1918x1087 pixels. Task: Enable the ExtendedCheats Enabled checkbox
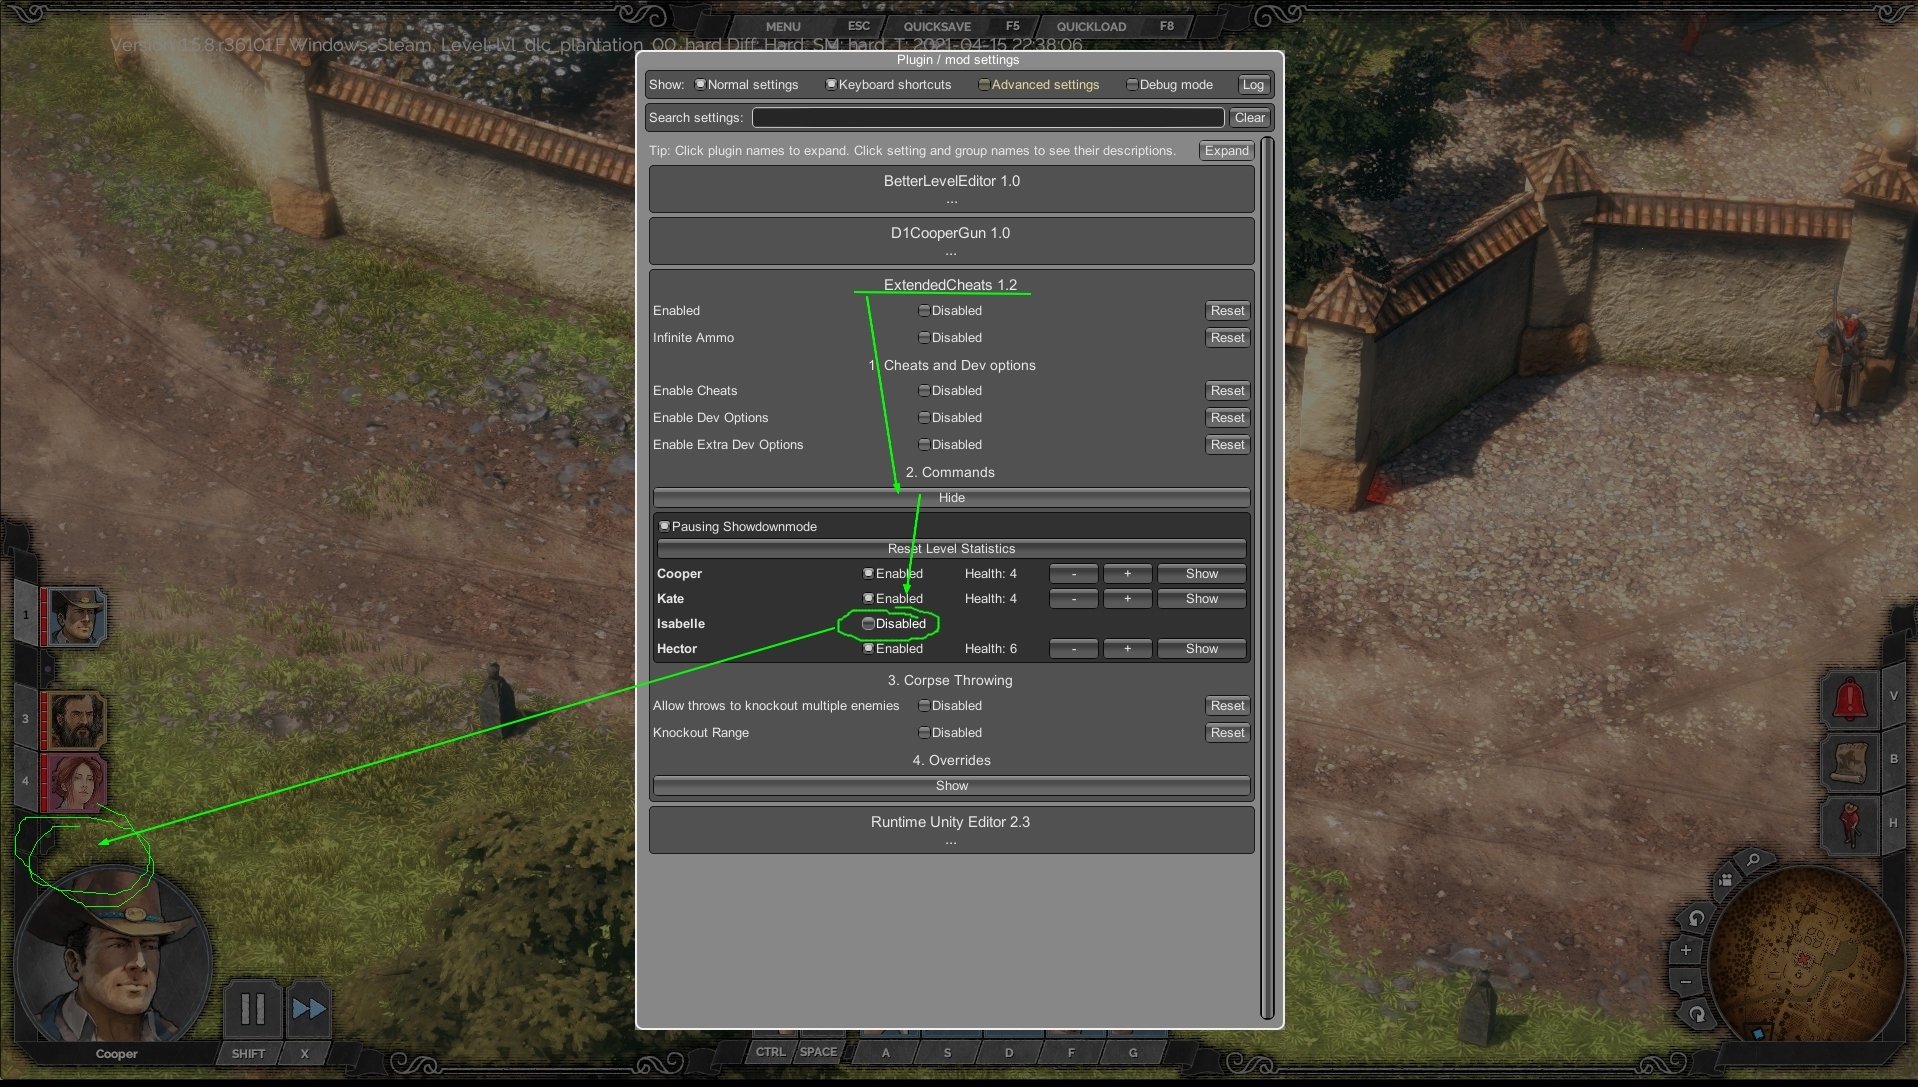click(x=924, y=311)
